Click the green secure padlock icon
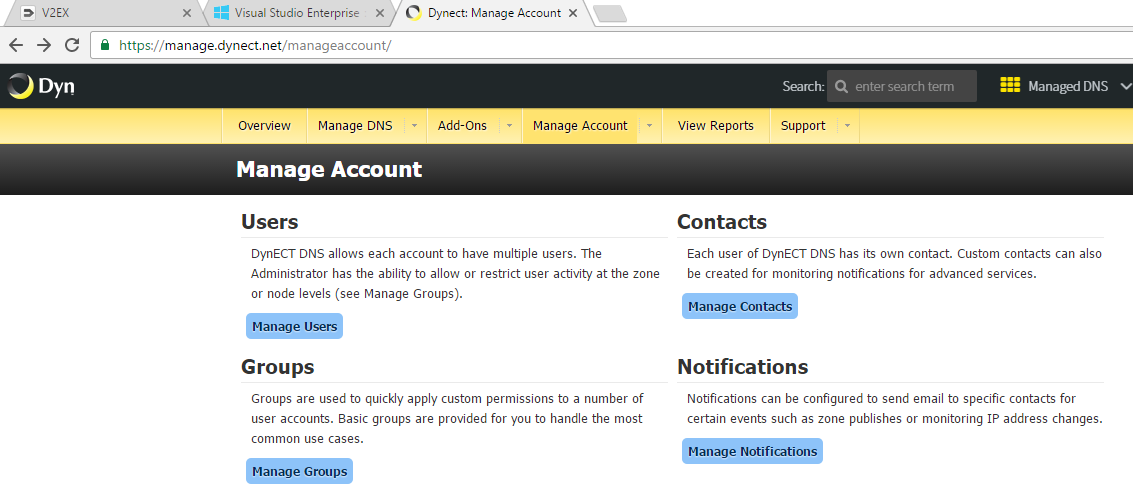This screenshot has height=498, width=1133. (x=105, y=45)
